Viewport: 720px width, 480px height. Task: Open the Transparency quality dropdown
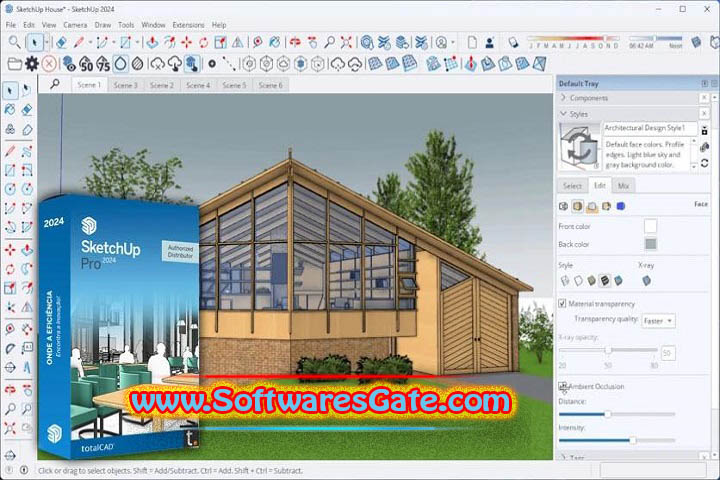658,321
